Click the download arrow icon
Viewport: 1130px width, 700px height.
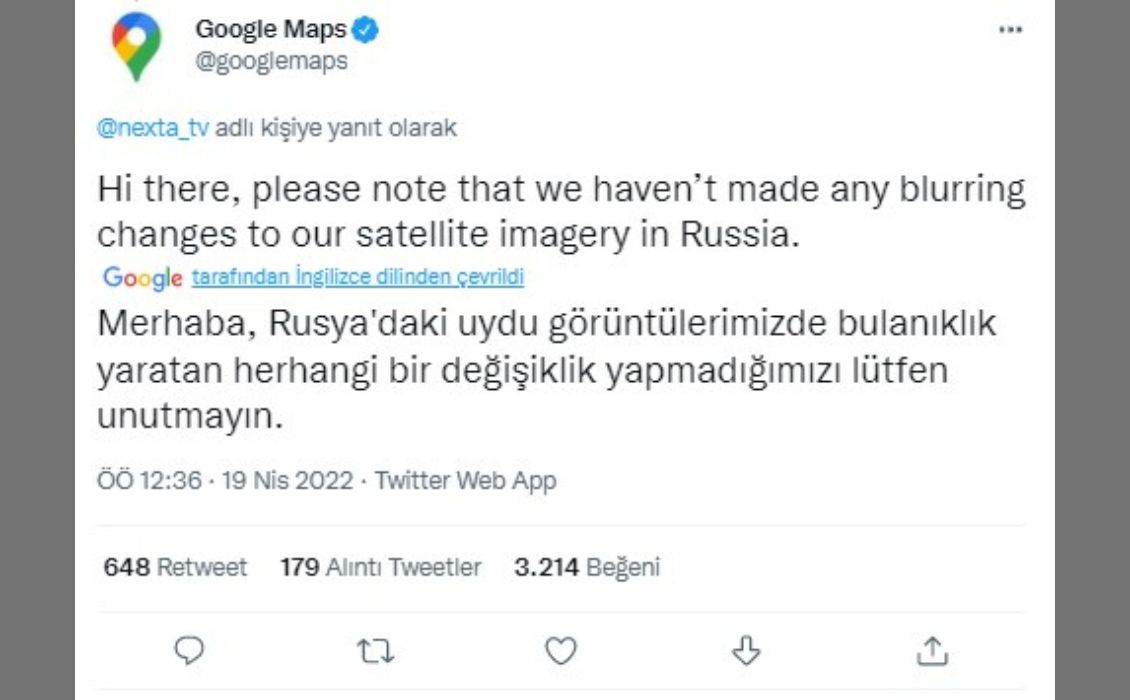click(x=746, y=652)
